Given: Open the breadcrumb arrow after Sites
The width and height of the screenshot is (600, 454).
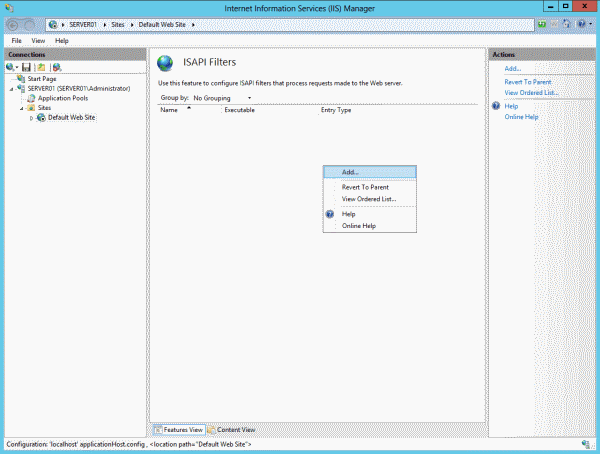Looking at the screenshot, I should (x=132, y=25).
